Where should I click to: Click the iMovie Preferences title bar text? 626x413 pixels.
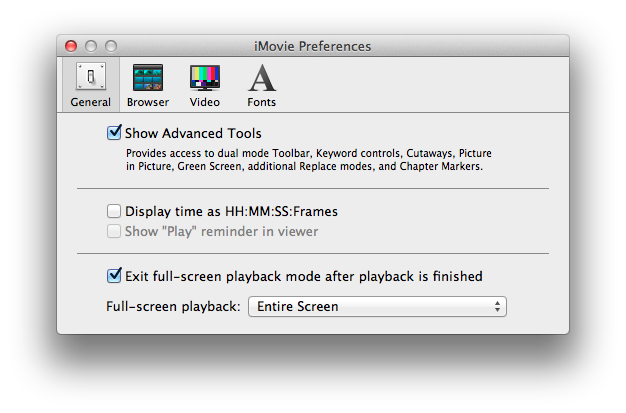pos(313,46)
